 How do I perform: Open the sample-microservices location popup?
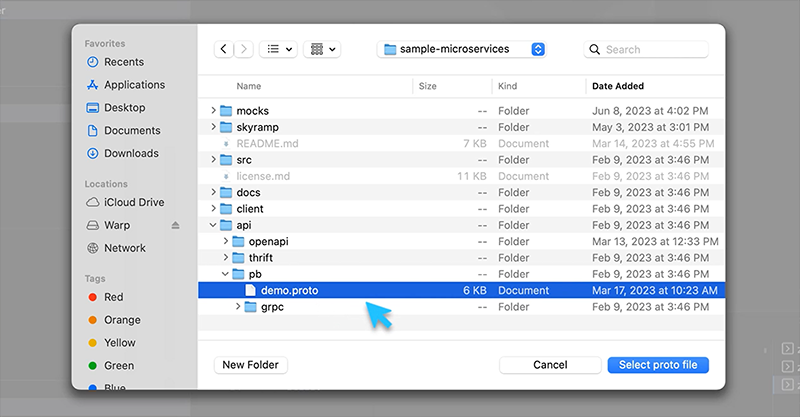coord(462,49)
